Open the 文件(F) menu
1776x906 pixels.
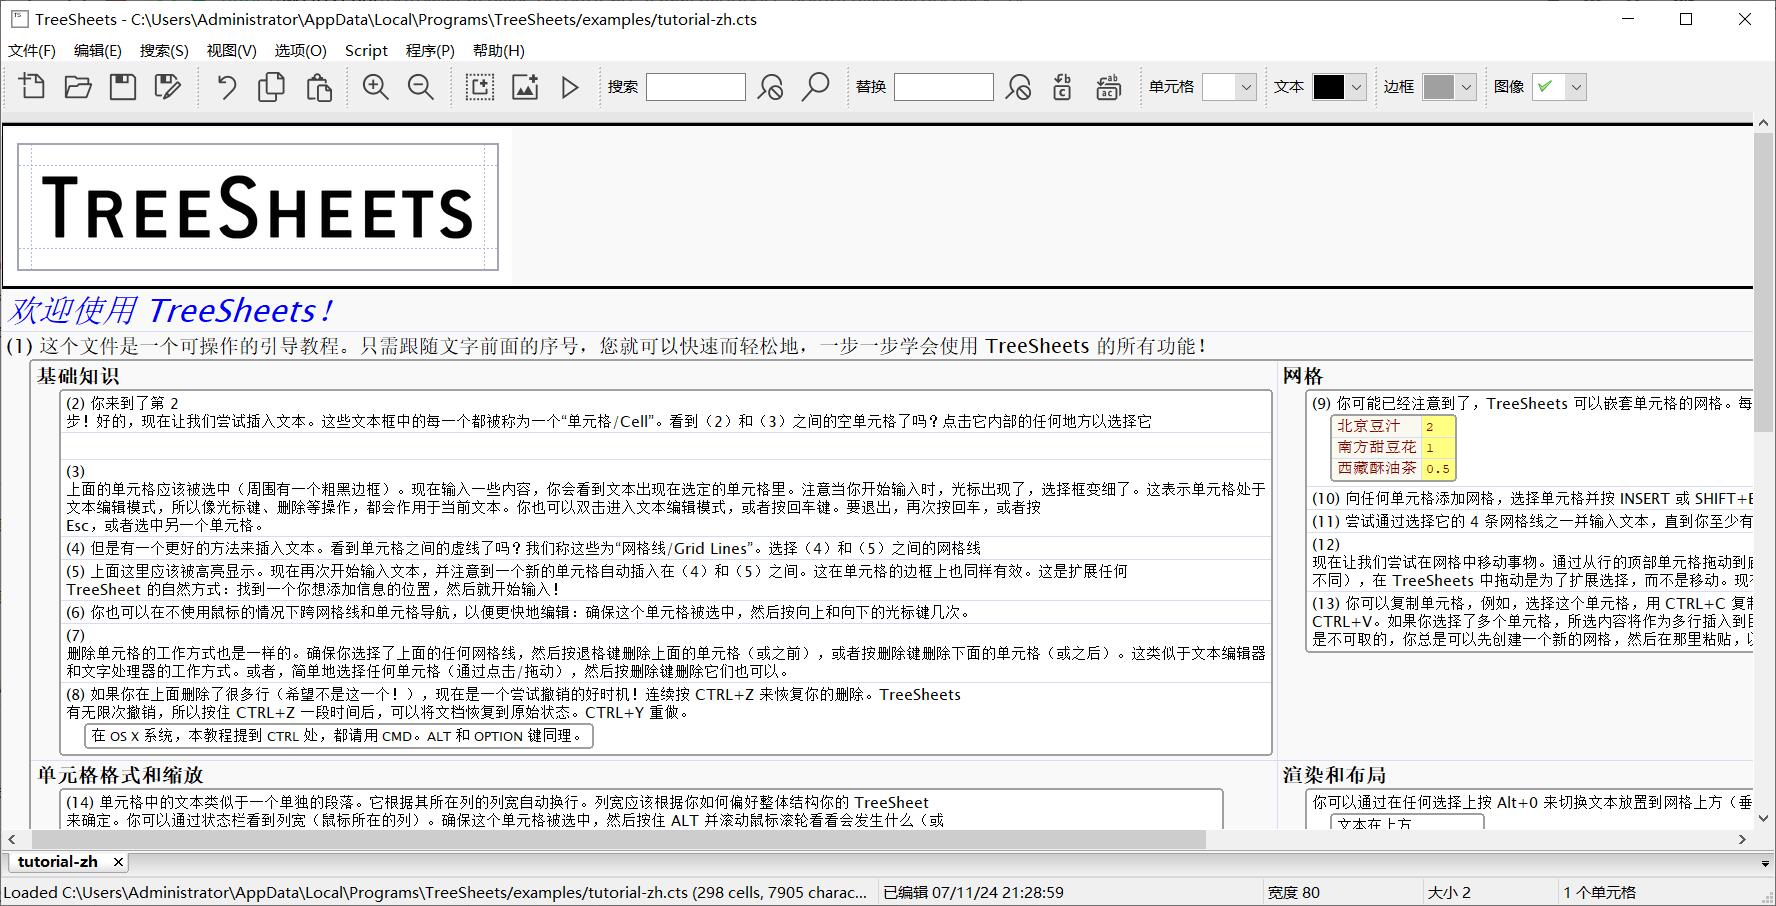pyautogui.click(x=32, y=50)
